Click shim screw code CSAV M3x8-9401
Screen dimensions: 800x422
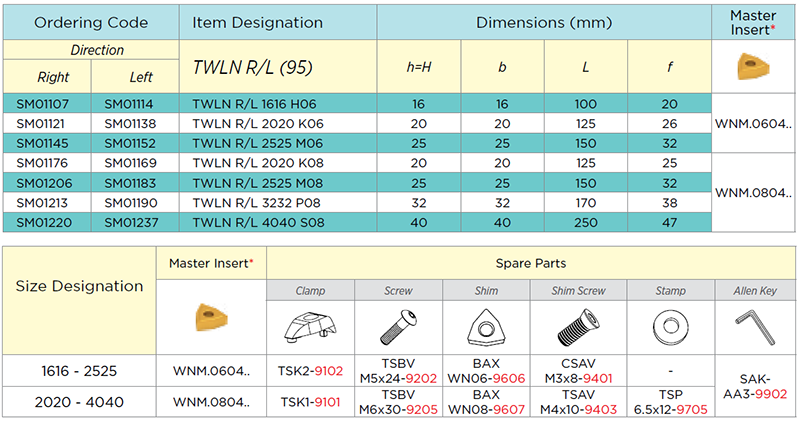(x=579, y=371)
